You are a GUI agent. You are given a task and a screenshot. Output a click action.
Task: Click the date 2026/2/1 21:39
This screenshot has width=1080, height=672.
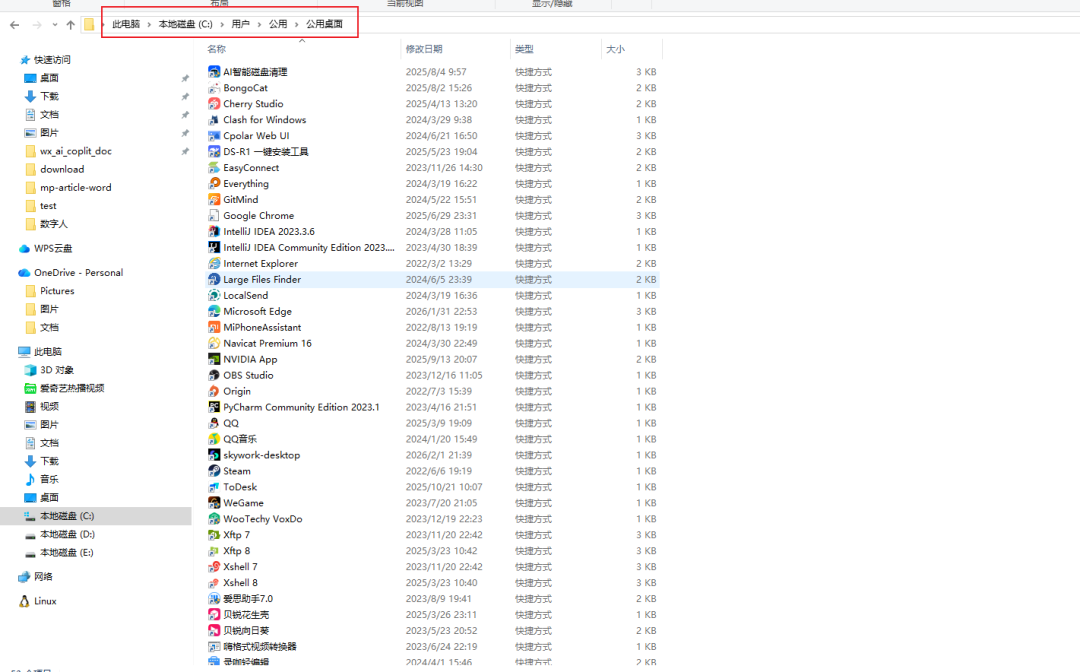[x=439, y=455]
